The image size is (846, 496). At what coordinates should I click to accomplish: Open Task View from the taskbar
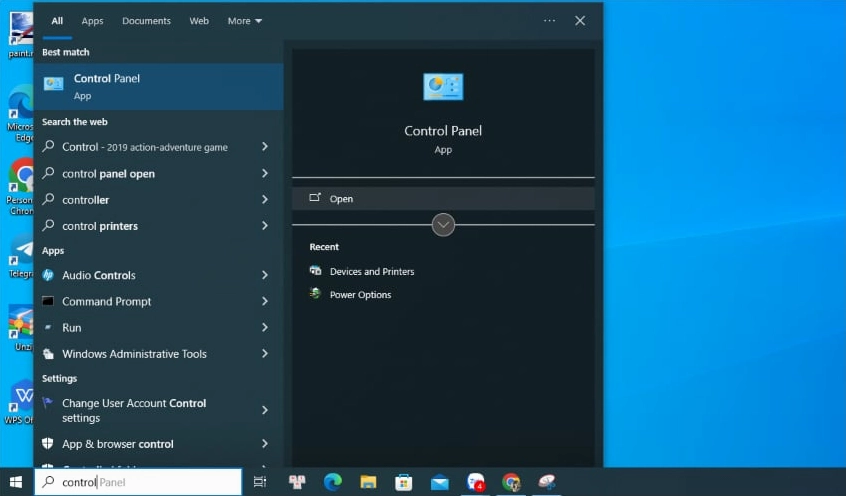260,482
